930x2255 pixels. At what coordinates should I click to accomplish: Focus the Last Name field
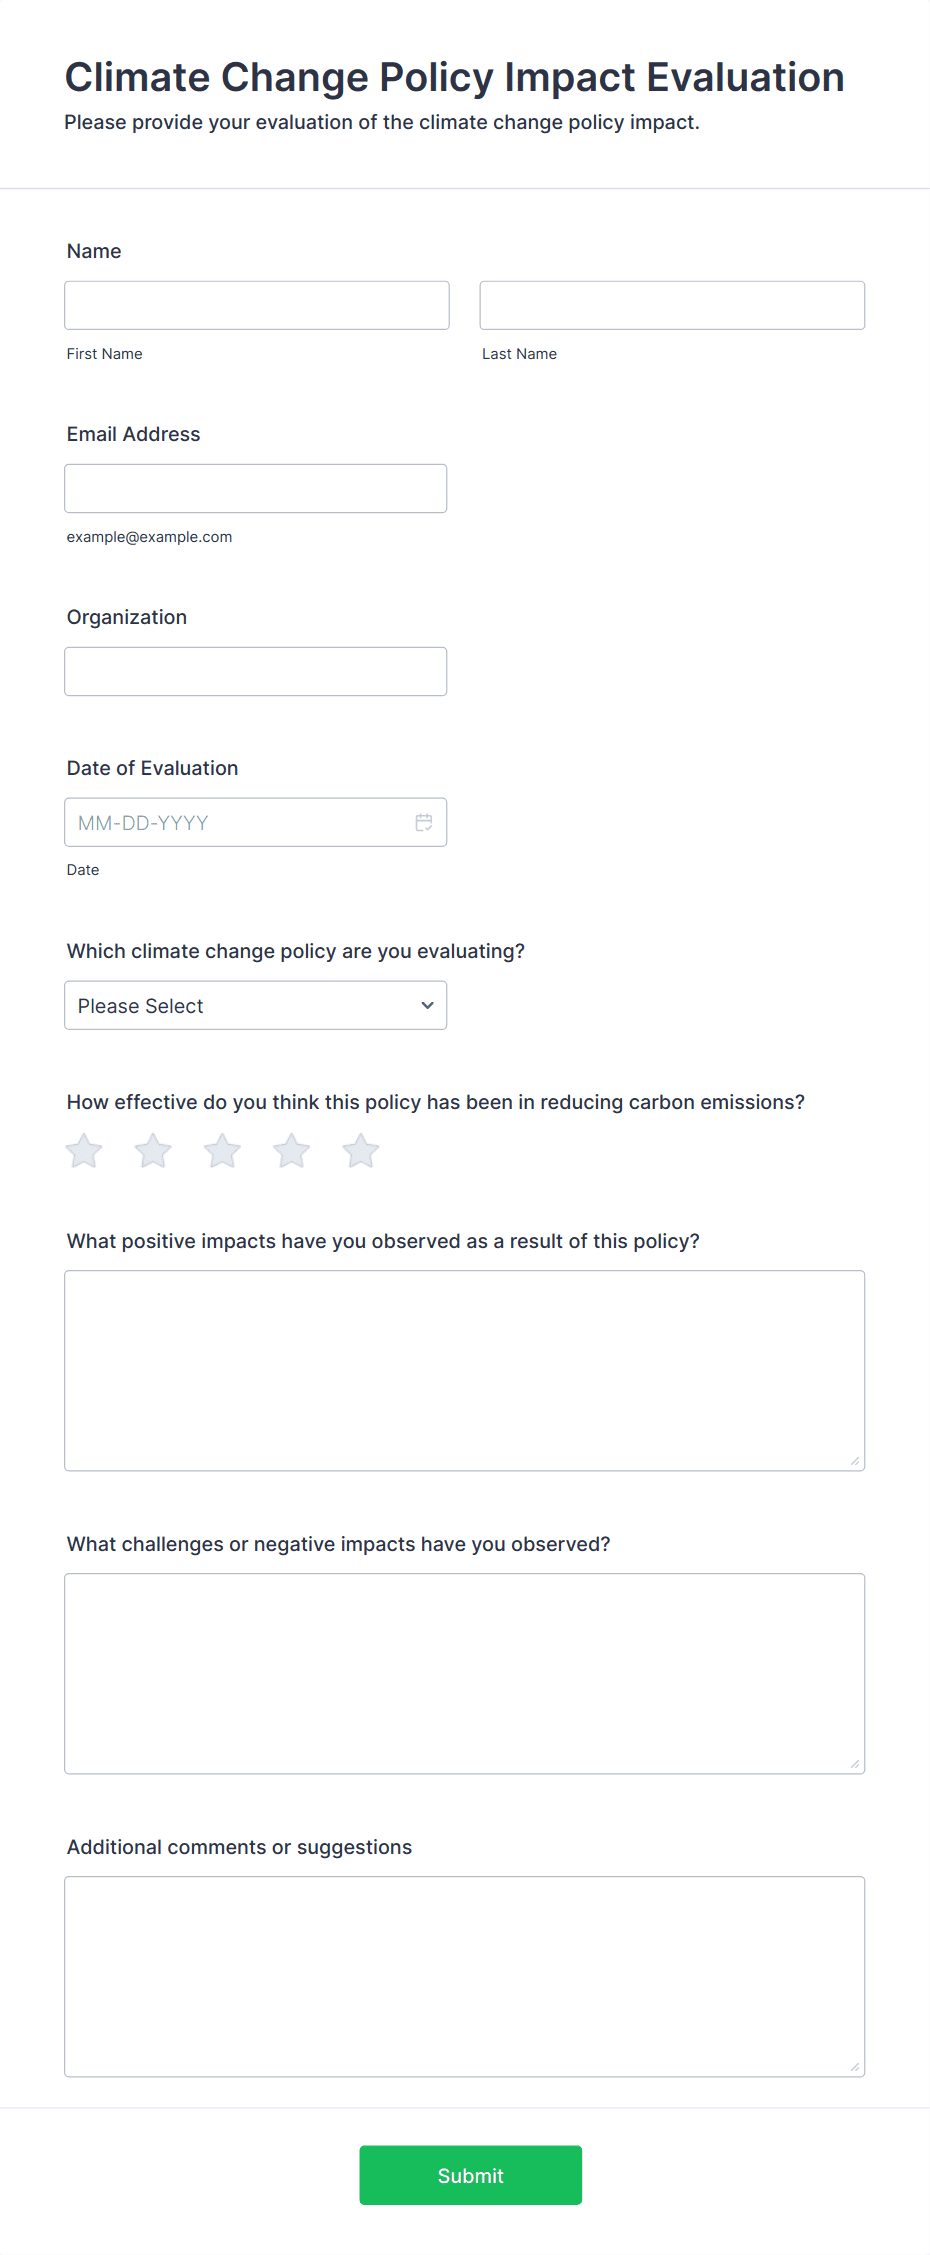tap(672, 305)
